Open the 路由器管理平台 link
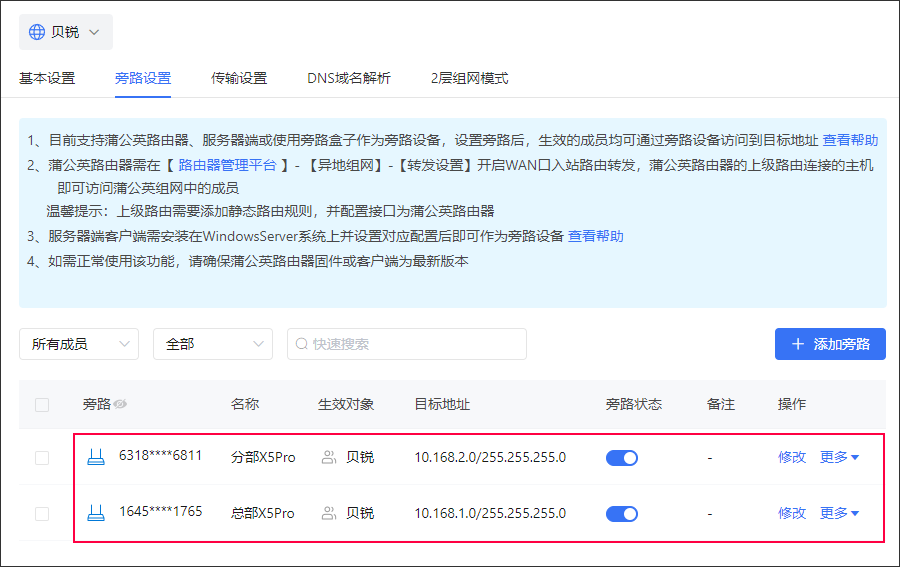 pos(227,165)
